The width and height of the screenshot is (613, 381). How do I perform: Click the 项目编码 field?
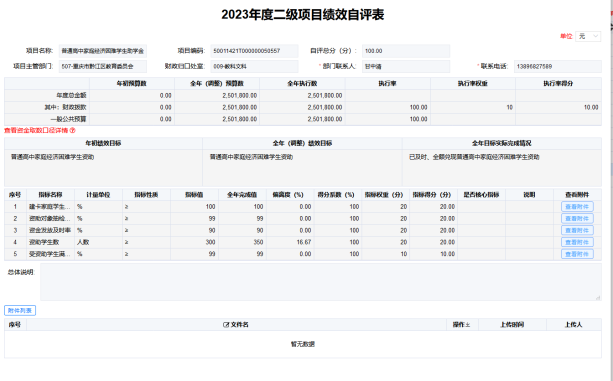click(254, 51)
